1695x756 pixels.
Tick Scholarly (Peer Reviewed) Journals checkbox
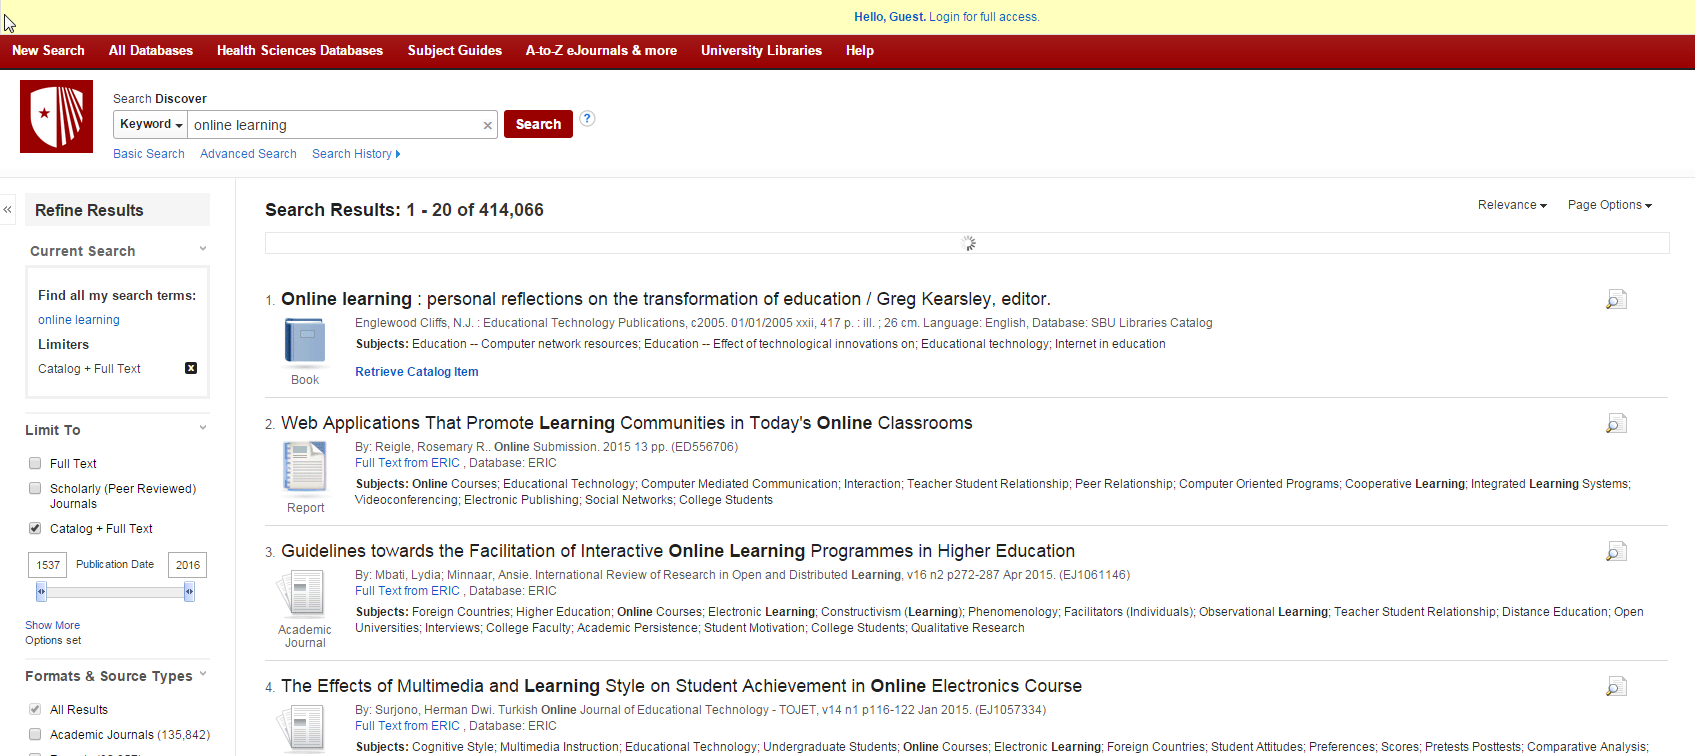(36, 488)
